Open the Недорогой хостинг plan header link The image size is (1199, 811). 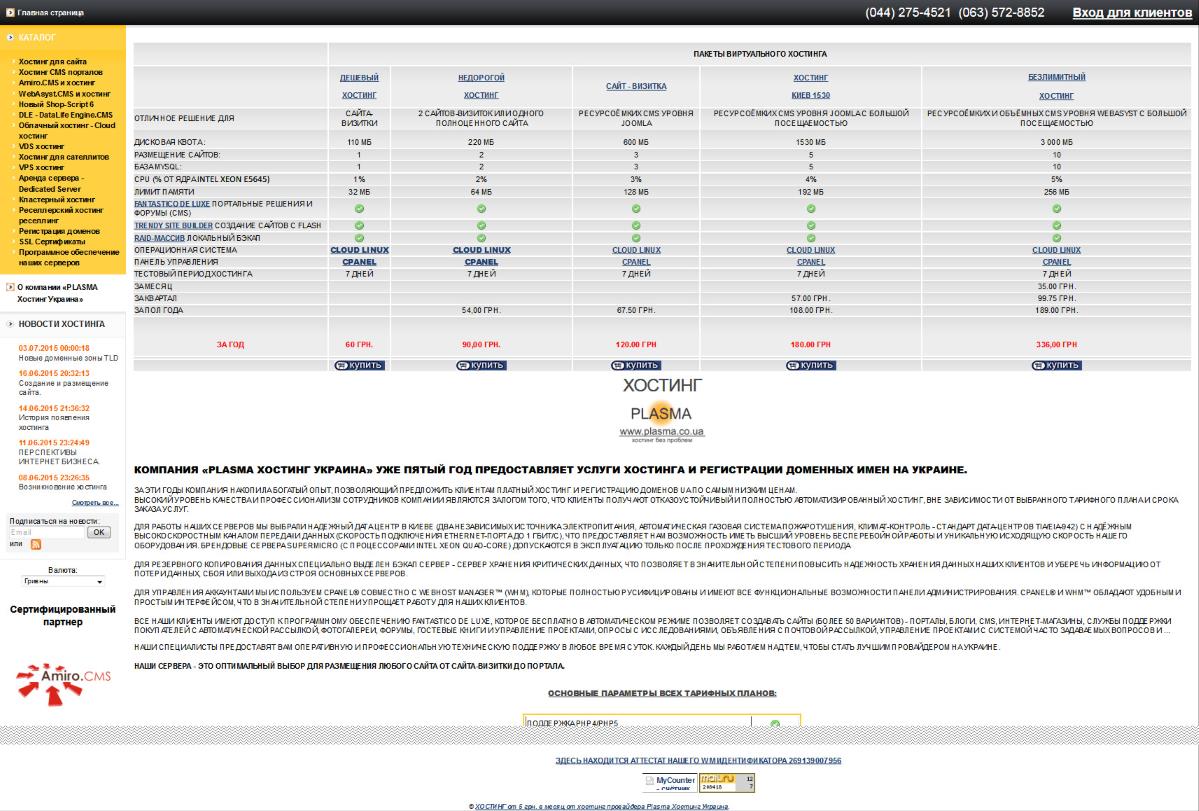481,86
